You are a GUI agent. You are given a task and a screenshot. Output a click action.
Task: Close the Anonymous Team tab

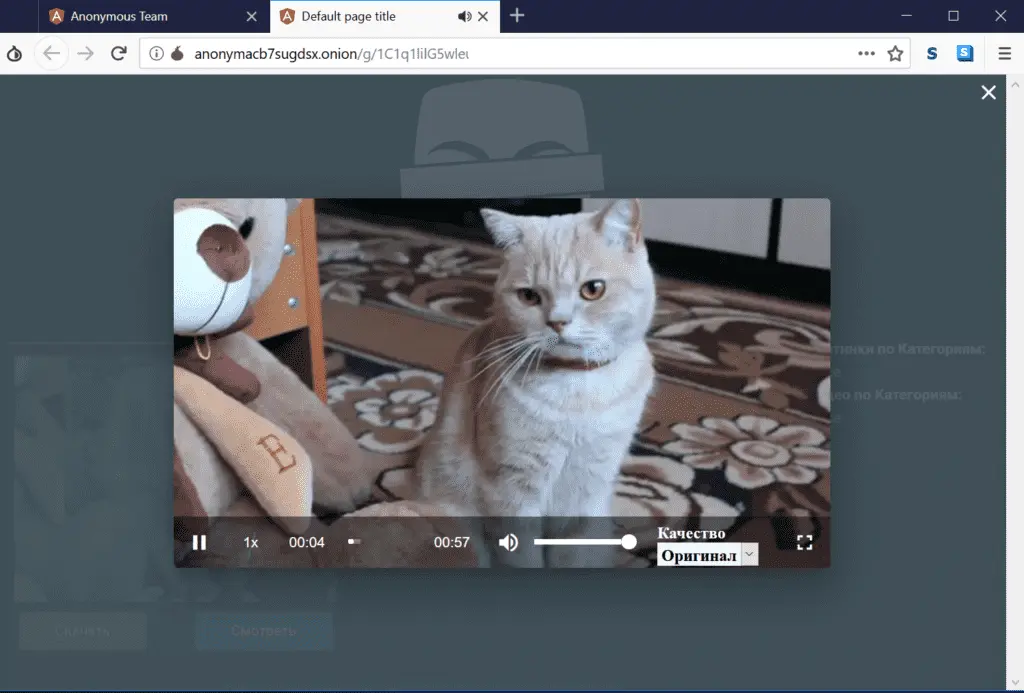click(252, 16)
